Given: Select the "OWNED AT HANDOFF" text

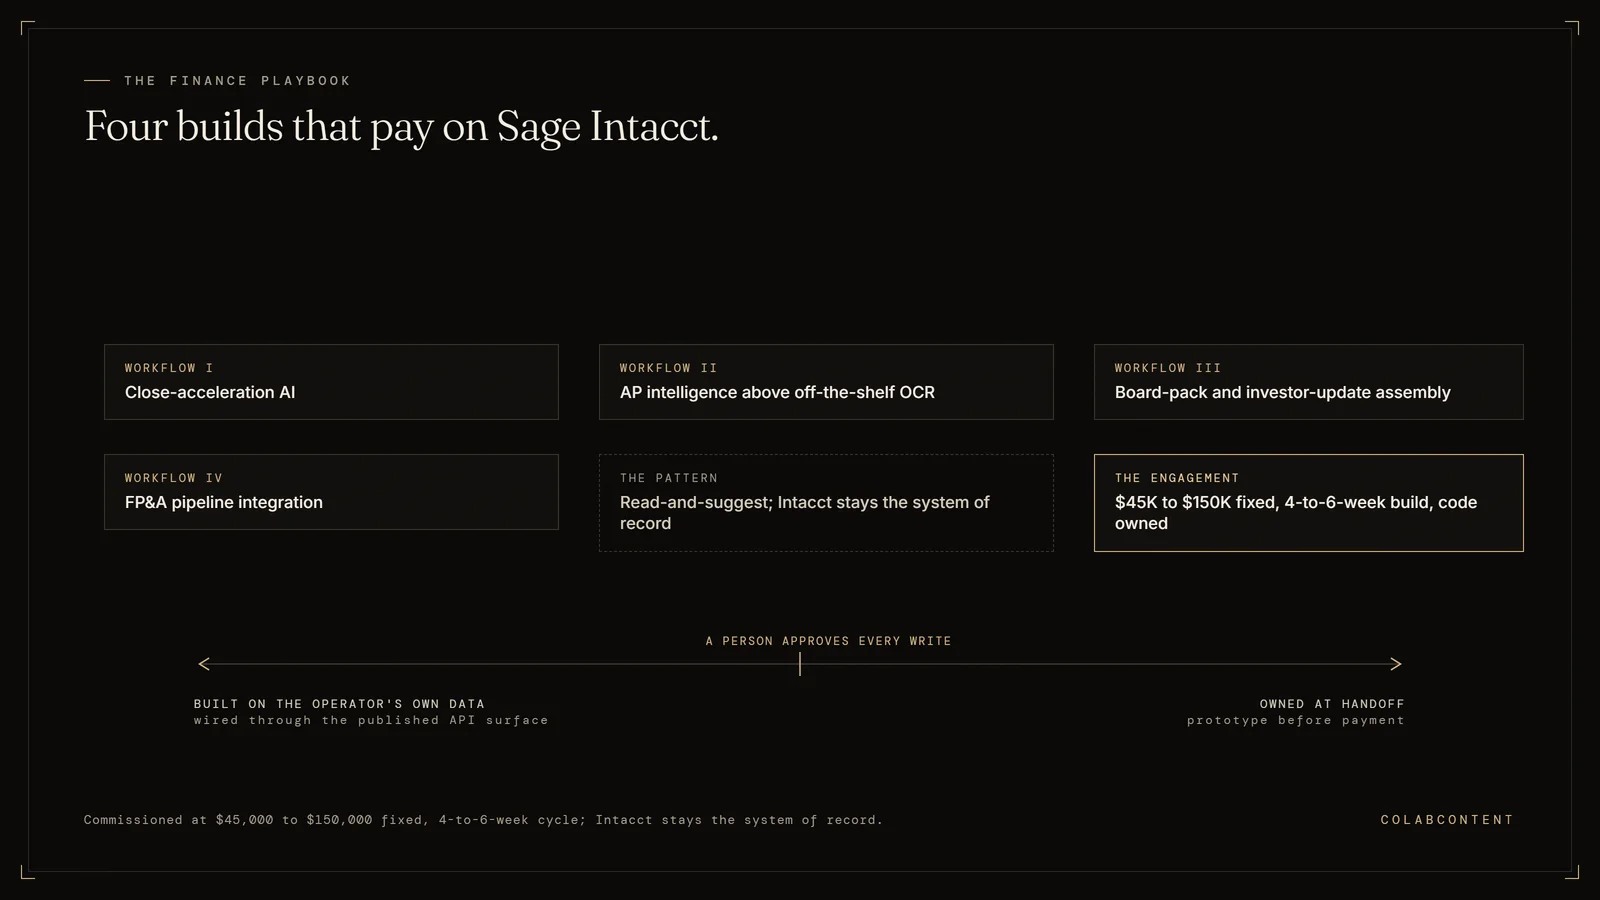Looking at the screenshot, I should (x=1332, y=704).
